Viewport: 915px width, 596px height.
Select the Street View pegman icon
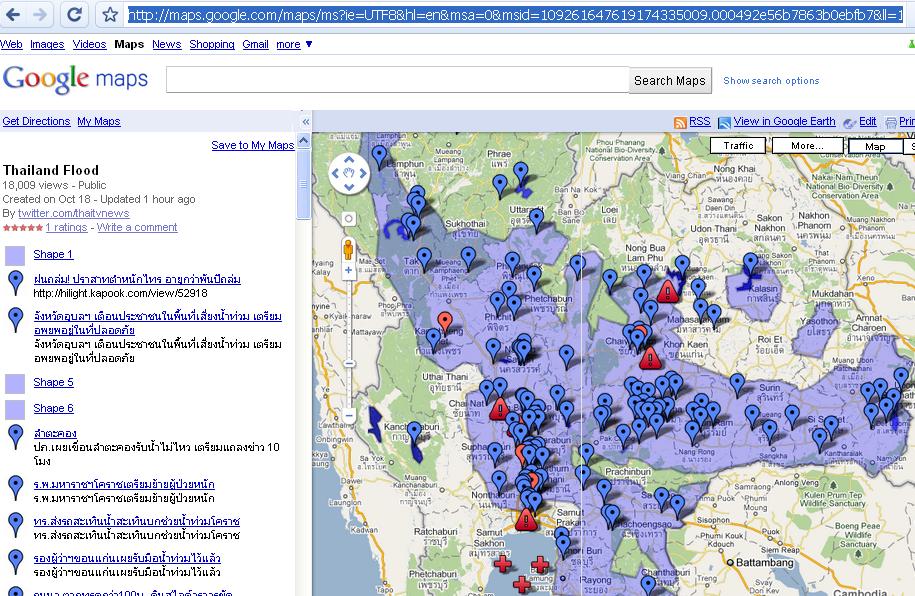pos(348,249)
